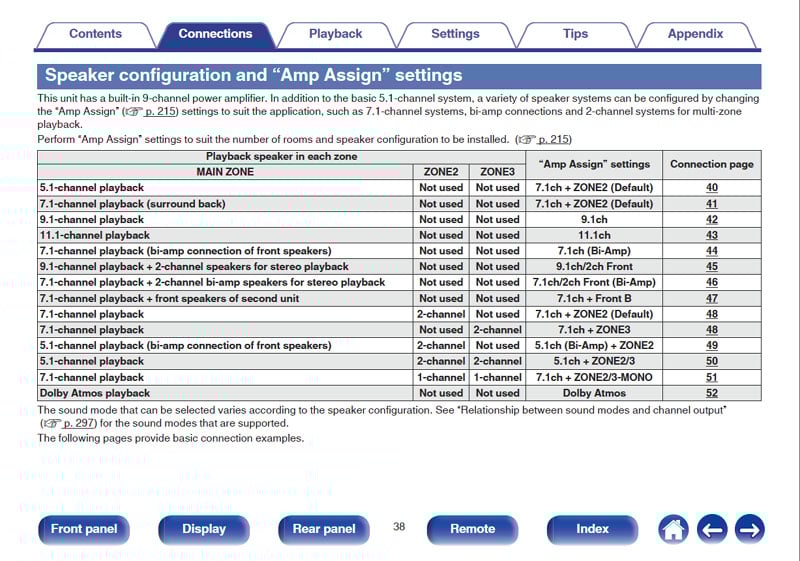Click page 47 link for 7.1ch + Front B

[711, 298]
